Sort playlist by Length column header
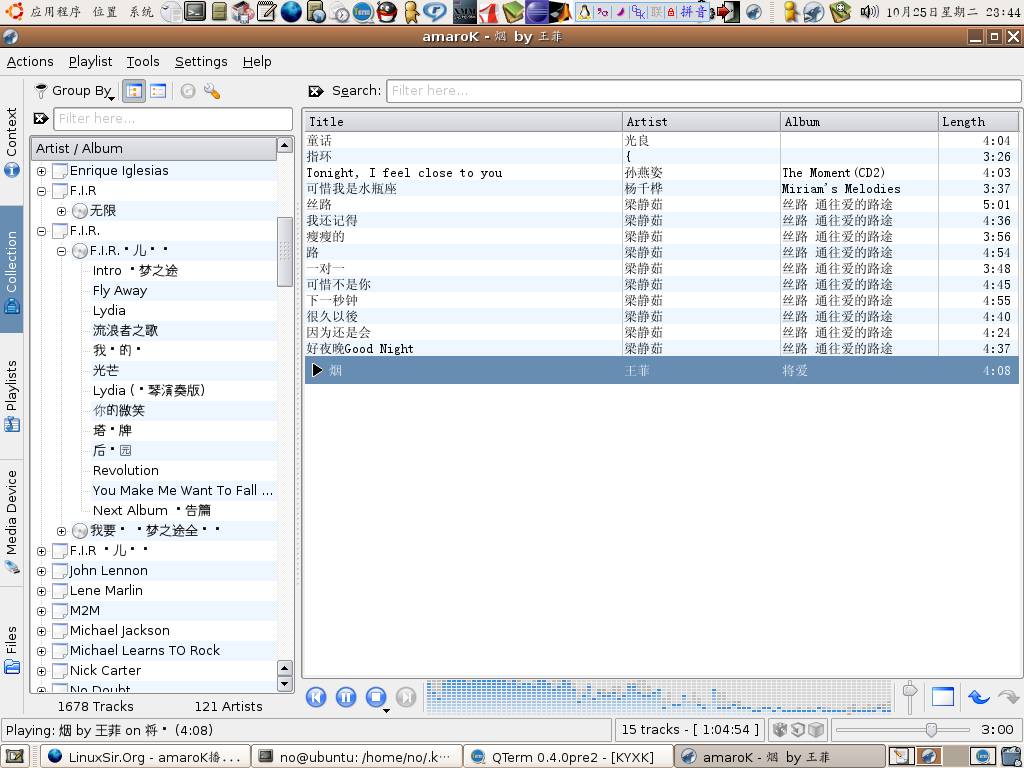This screenshot has width=1024, height=768. 978,121
